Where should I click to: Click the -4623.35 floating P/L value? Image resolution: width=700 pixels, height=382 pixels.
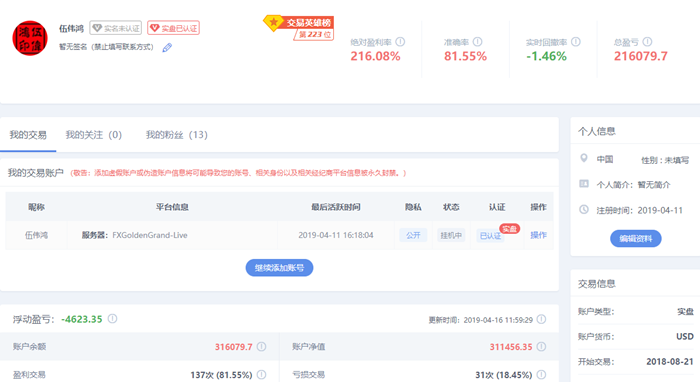(82, 319)
